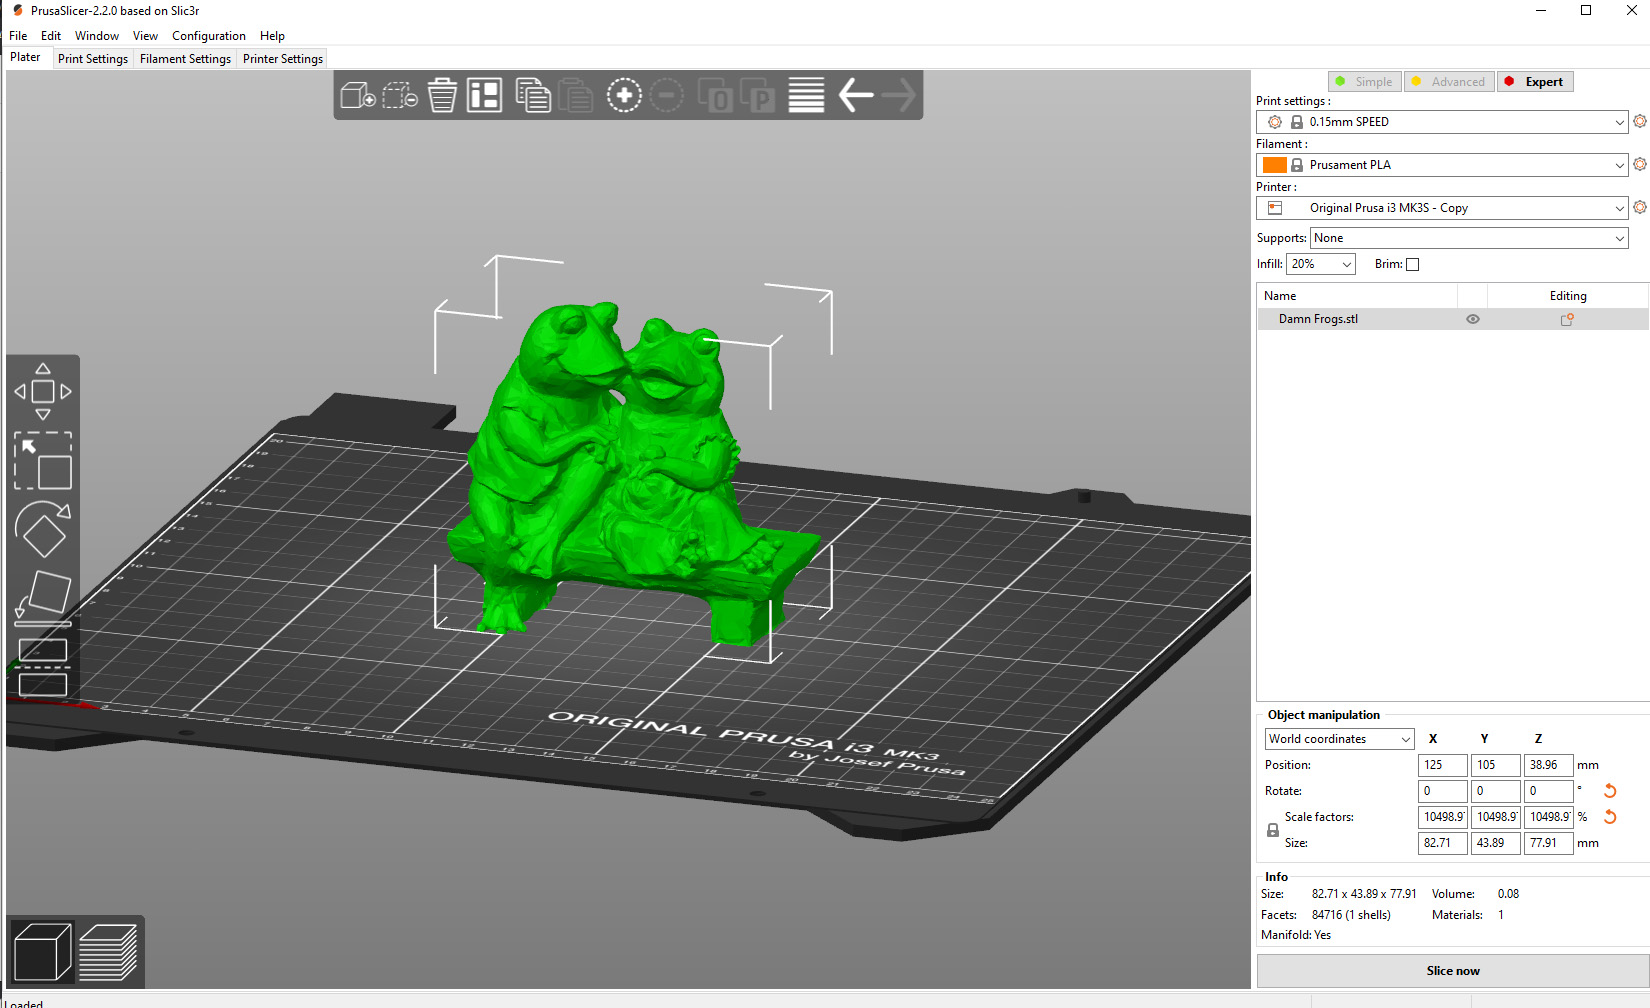Click the Delete selected object icon
The image size is (1650, 1008).
pos(400,96)
